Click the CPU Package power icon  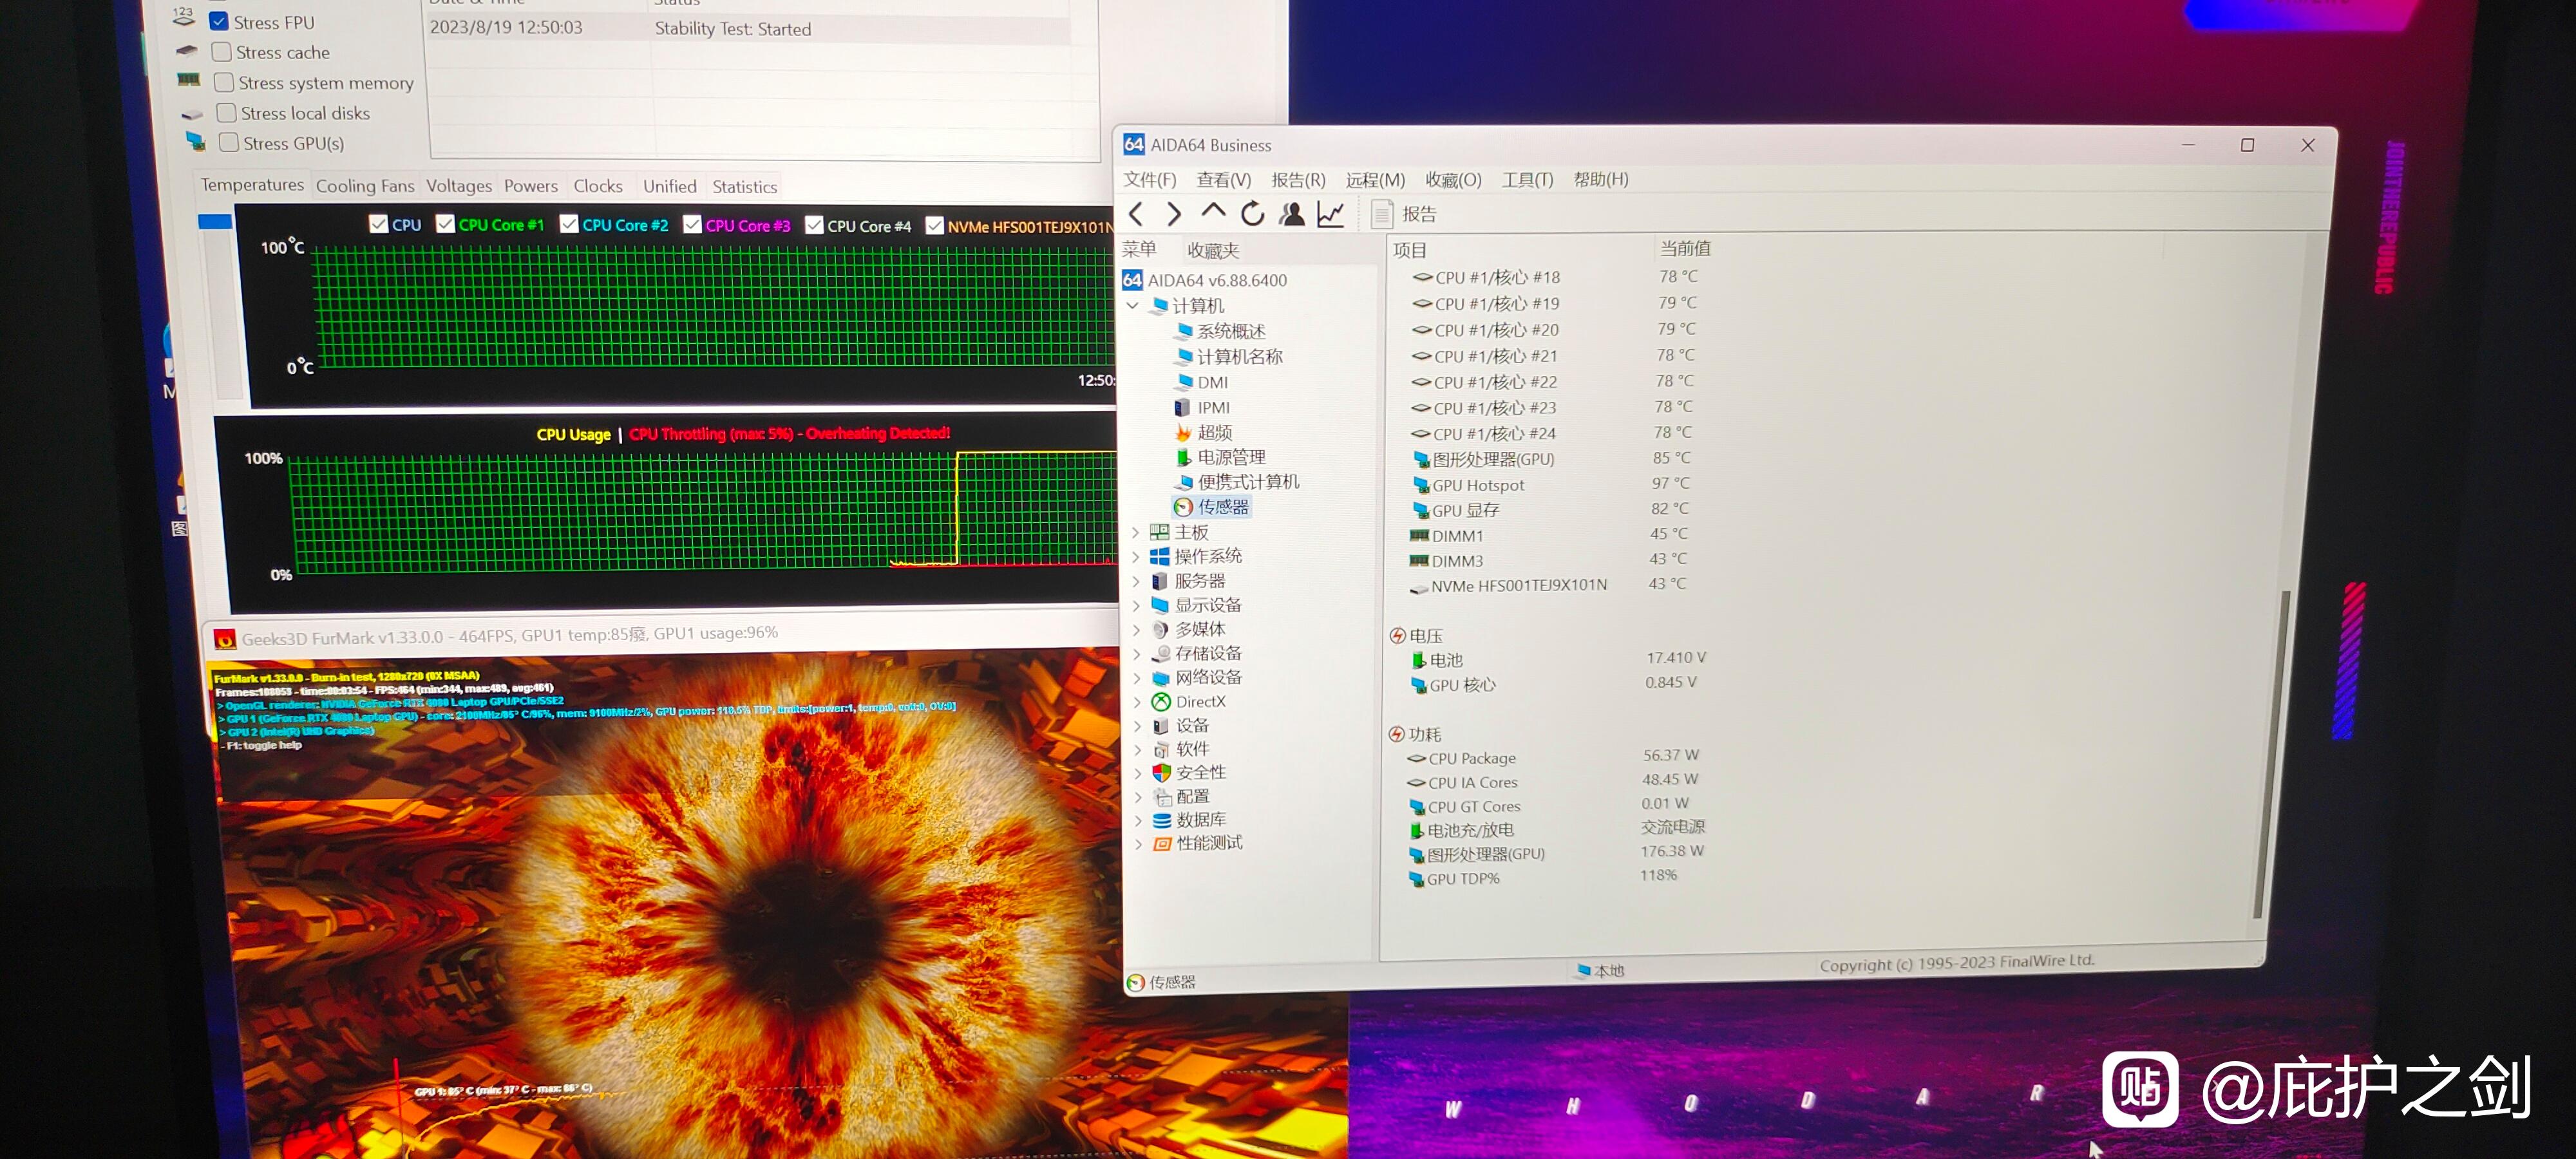click(x=1416, y=759)
